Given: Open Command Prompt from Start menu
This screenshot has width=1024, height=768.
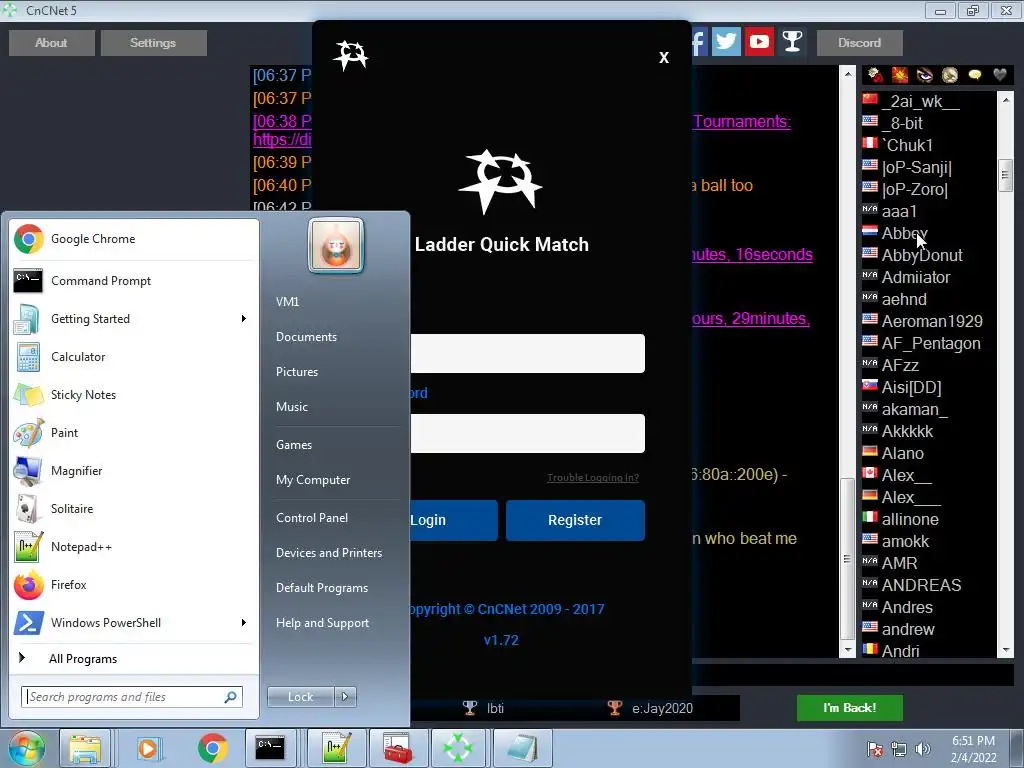Looking at the screenshot, I should coord(134,281).
